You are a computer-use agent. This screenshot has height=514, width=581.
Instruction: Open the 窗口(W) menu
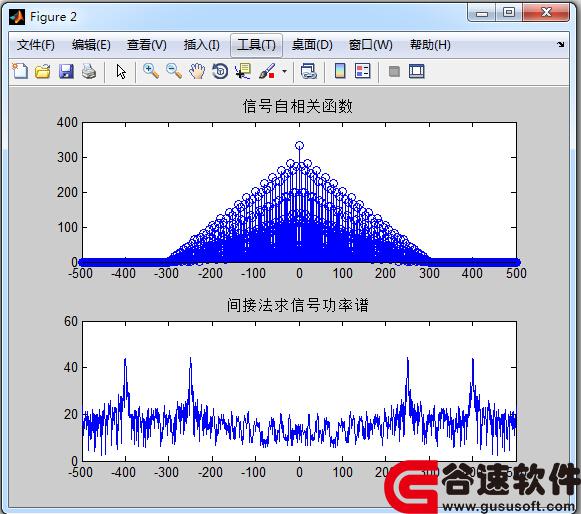click(x=371, y=45)
